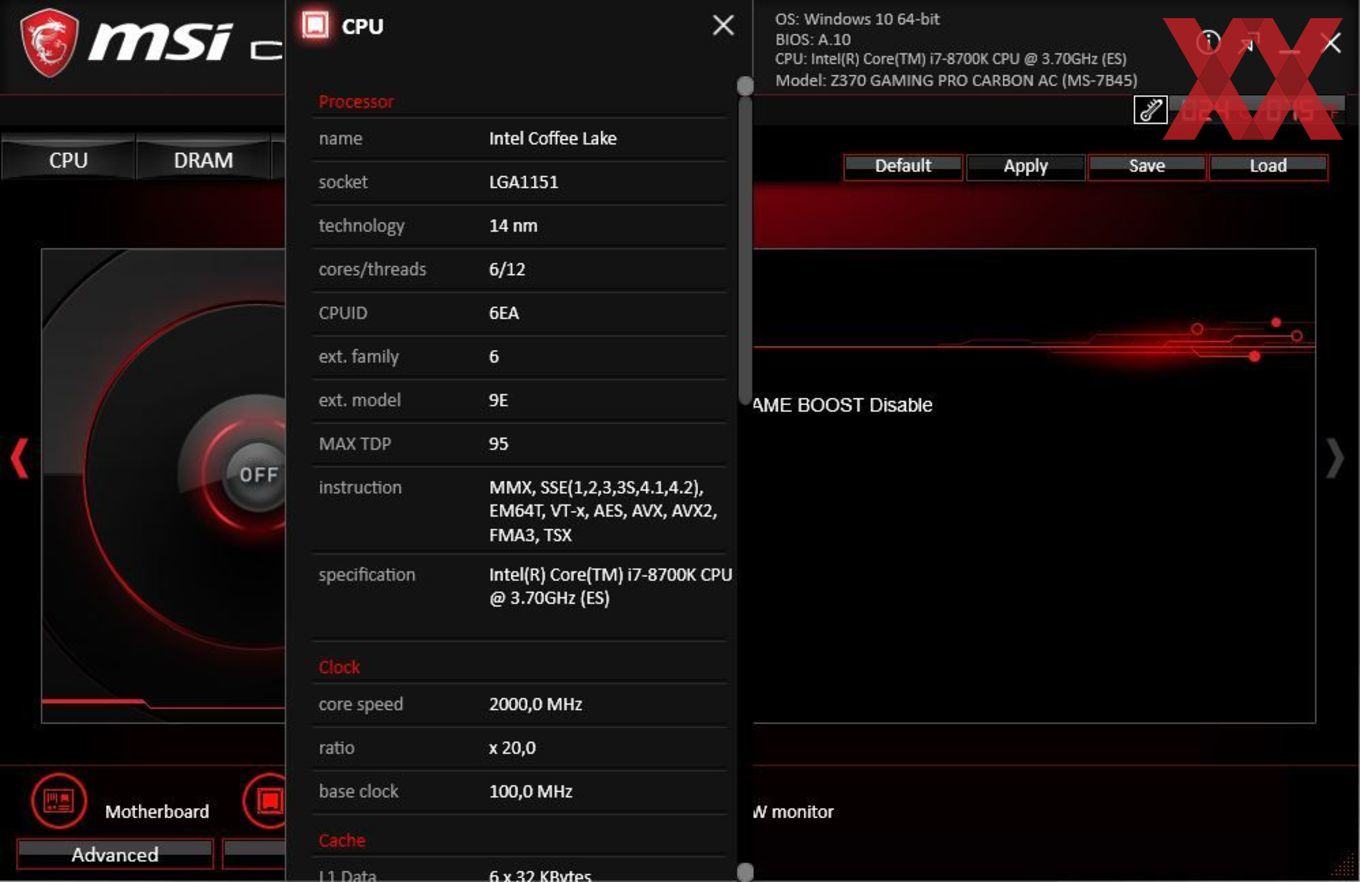Select the "100,0 MHz" base clock value

coord(531,791)
